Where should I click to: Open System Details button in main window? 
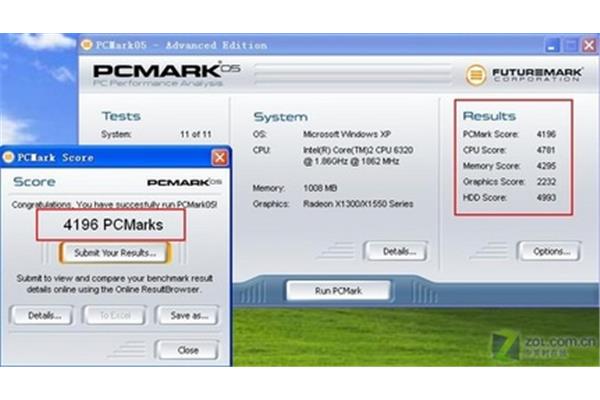(x=396, y=251)
